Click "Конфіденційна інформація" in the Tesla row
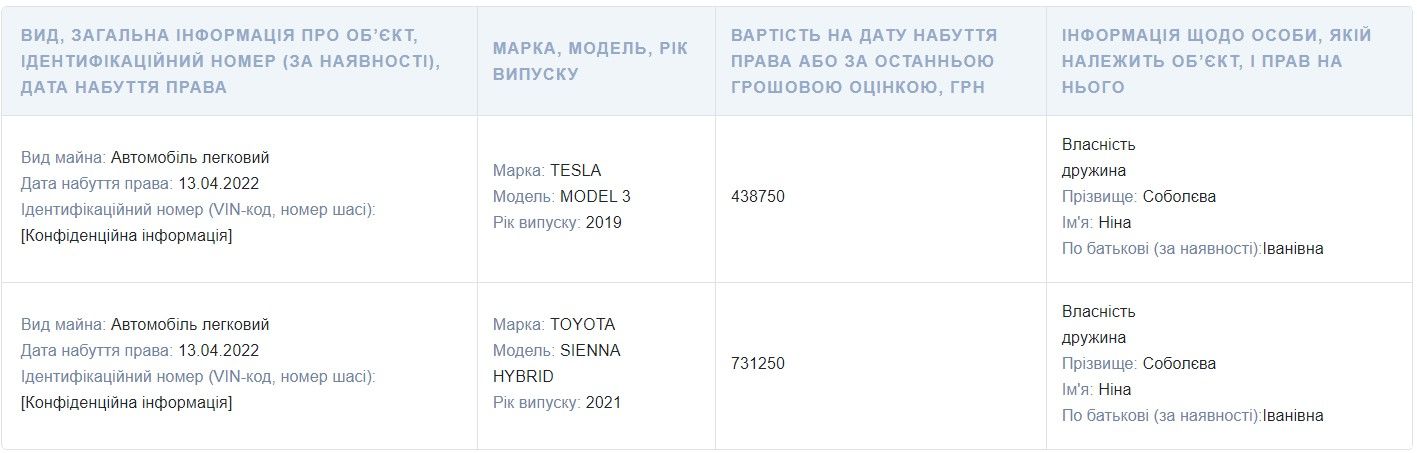The image size is (1417, 453). tap(126, 236)
